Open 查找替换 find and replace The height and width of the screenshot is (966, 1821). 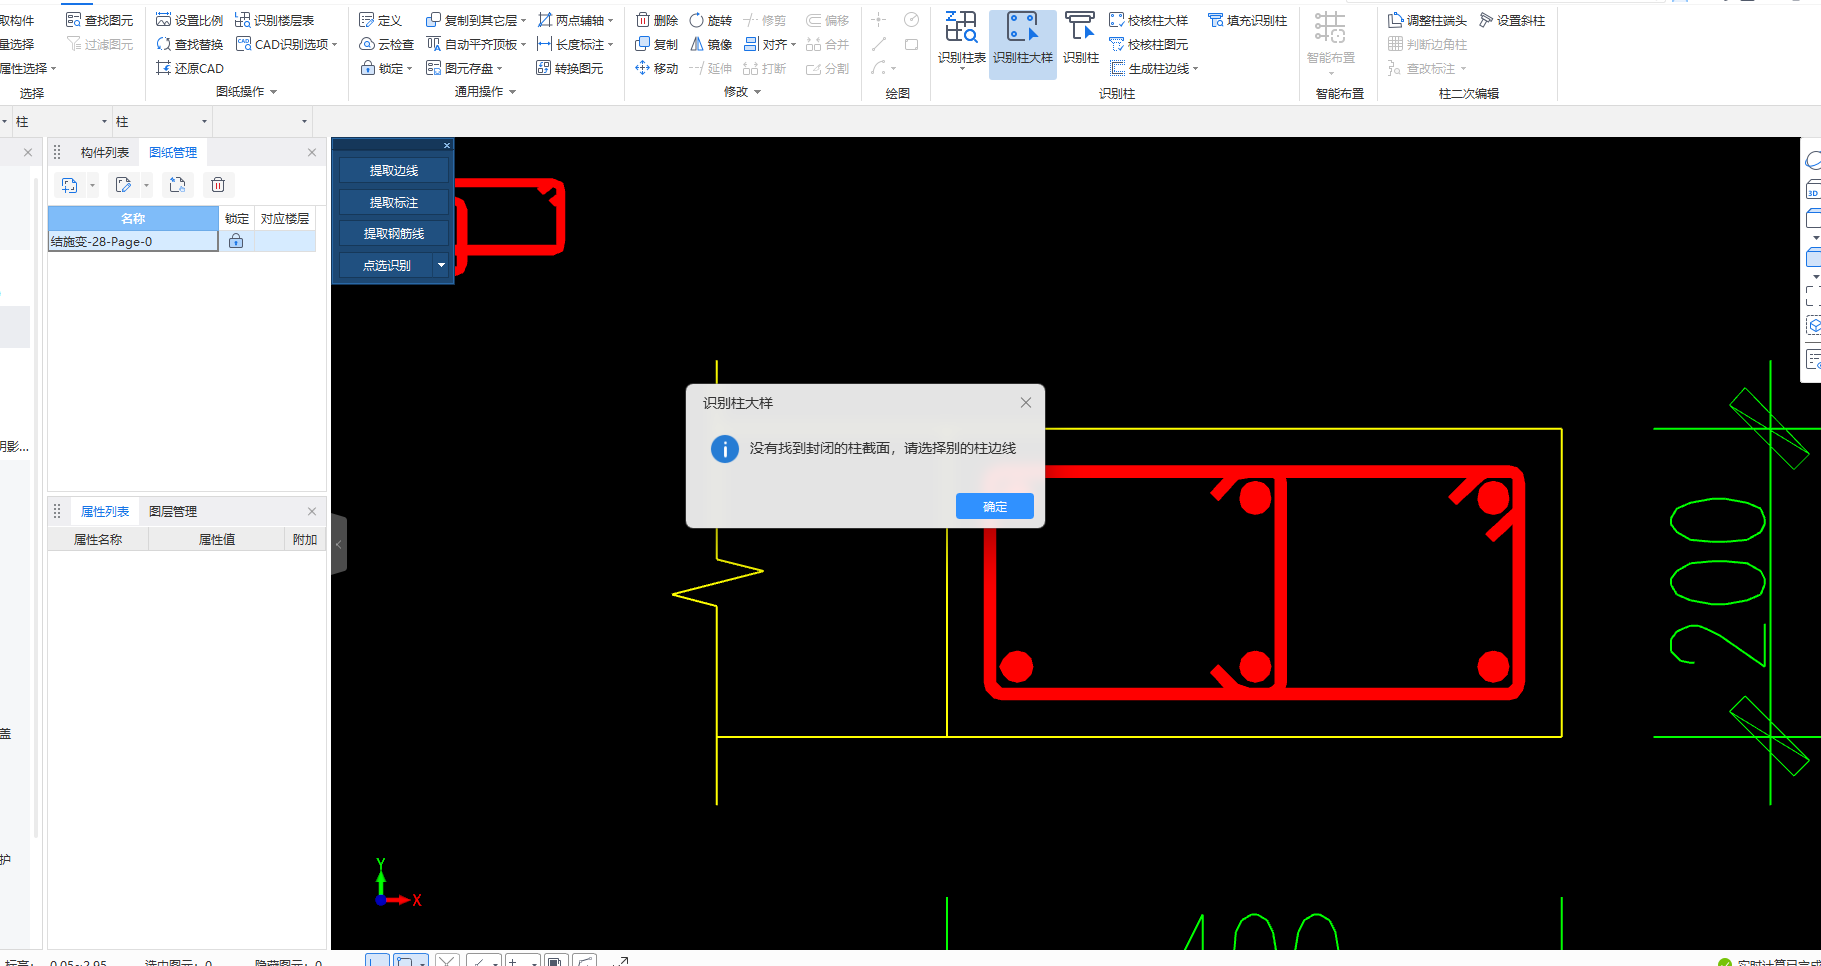(x=189, y=44)
